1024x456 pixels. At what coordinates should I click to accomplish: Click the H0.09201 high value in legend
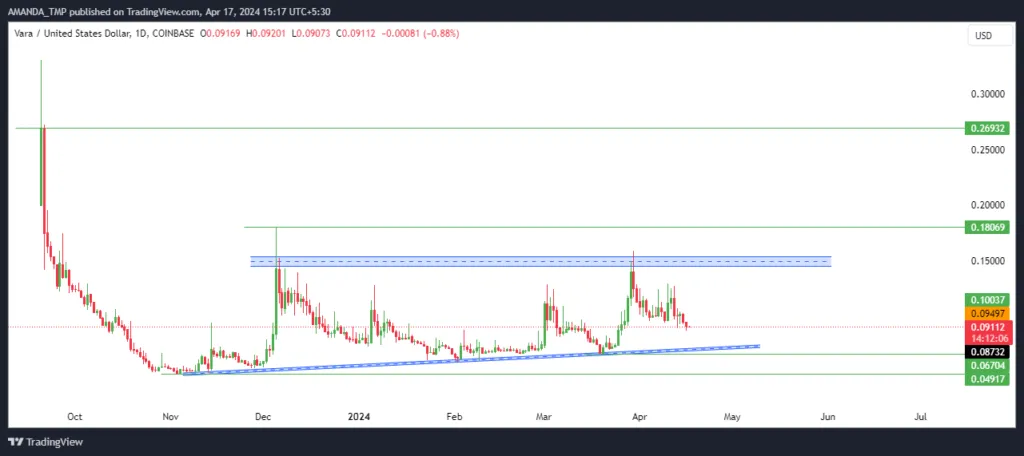click(x=266, y=33)
